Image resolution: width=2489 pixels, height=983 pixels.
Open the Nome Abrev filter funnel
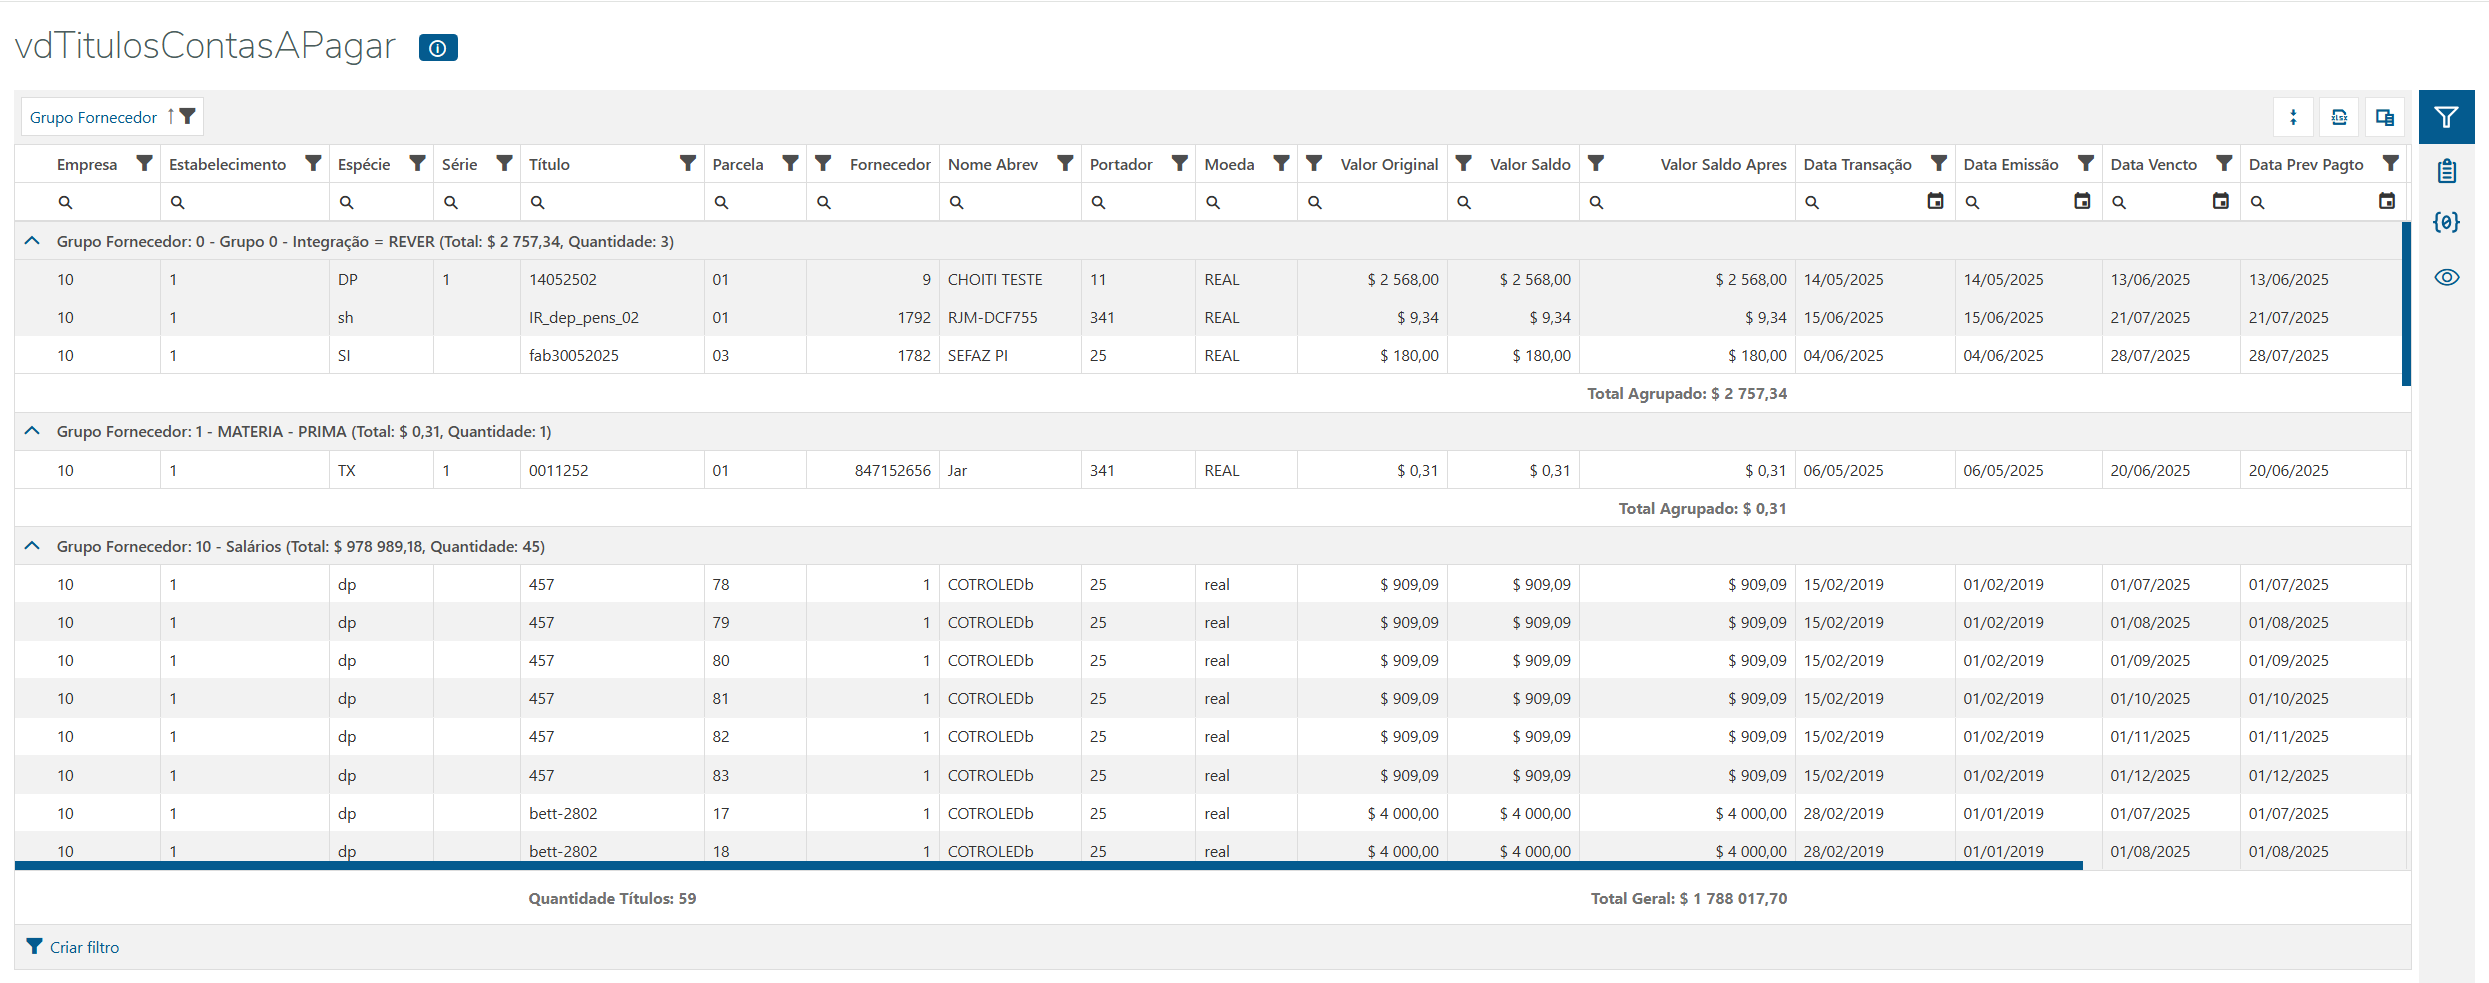pos(1065,163)
